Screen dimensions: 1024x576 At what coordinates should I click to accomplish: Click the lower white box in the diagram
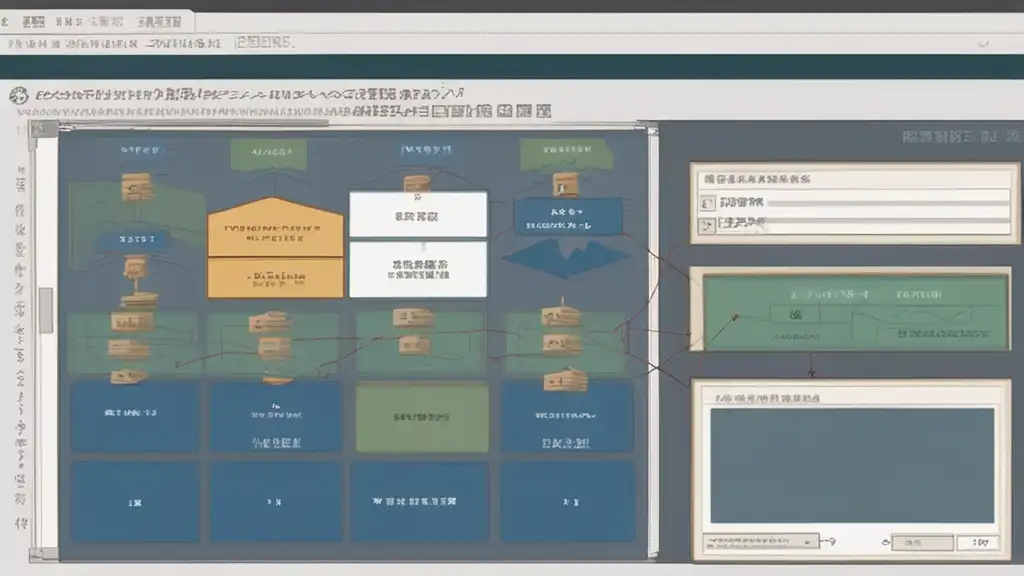(x=418, y=269)
